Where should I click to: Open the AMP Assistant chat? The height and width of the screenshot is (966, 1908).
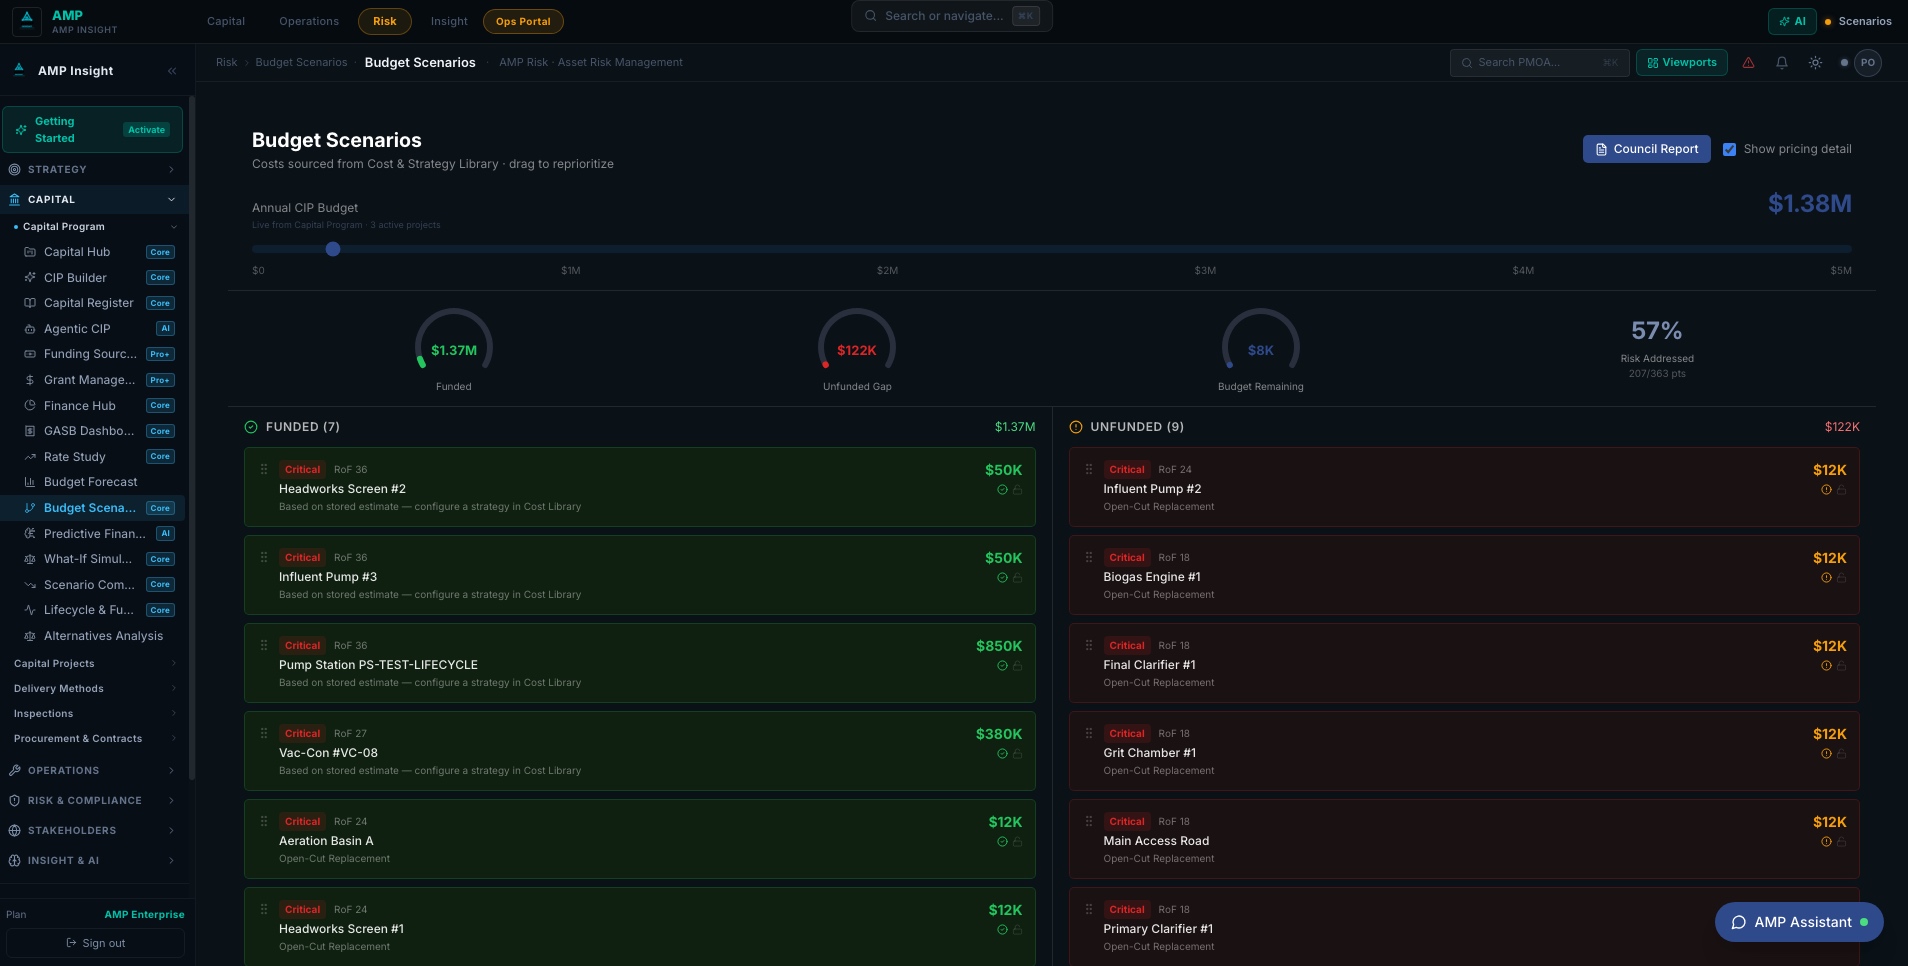pyautogui.click(x=1799, y=922)
